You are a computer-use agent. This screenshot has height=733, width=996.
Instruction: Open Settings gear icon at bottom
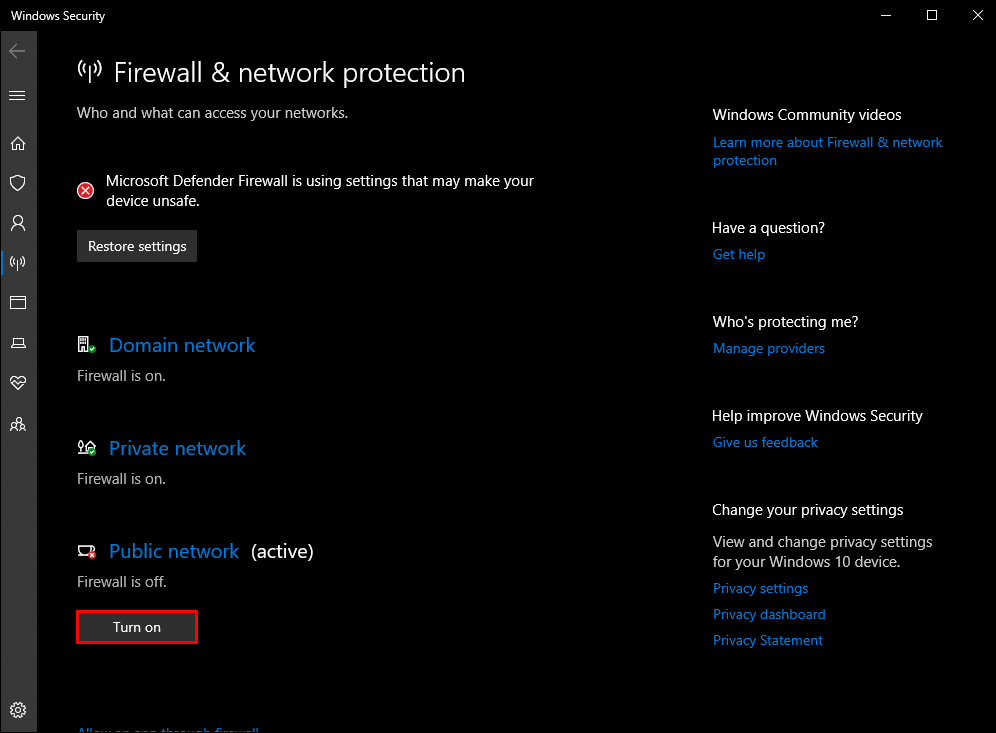[x=18, y=709]
